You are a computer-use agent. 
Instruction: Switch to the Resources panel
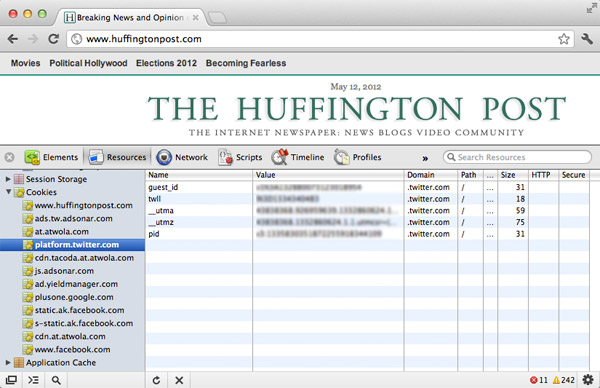(x=117, y=157)
